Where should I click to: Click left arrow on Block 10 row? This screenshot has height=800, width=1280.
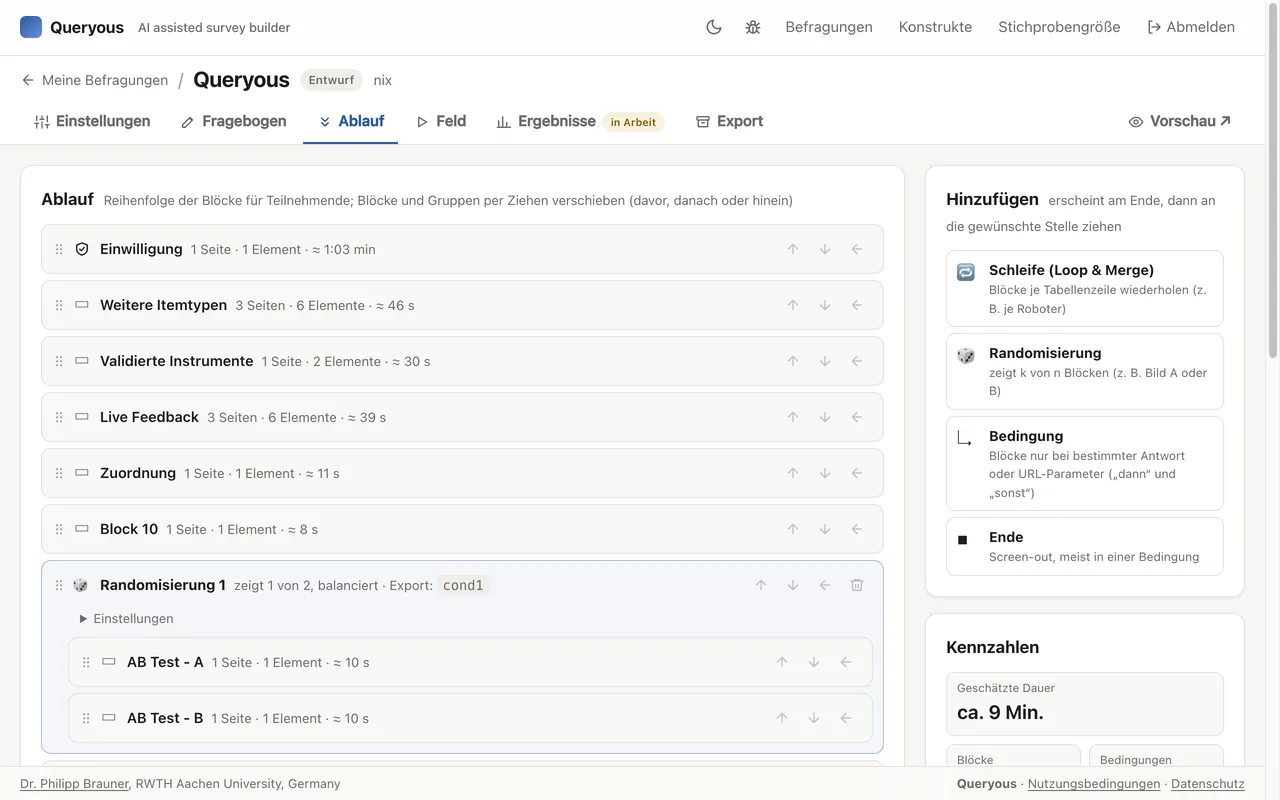(857, 529)
